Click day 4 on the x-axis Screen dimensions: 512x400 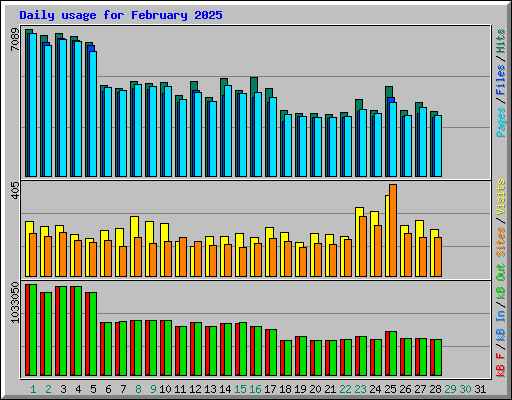pos(78,389)
